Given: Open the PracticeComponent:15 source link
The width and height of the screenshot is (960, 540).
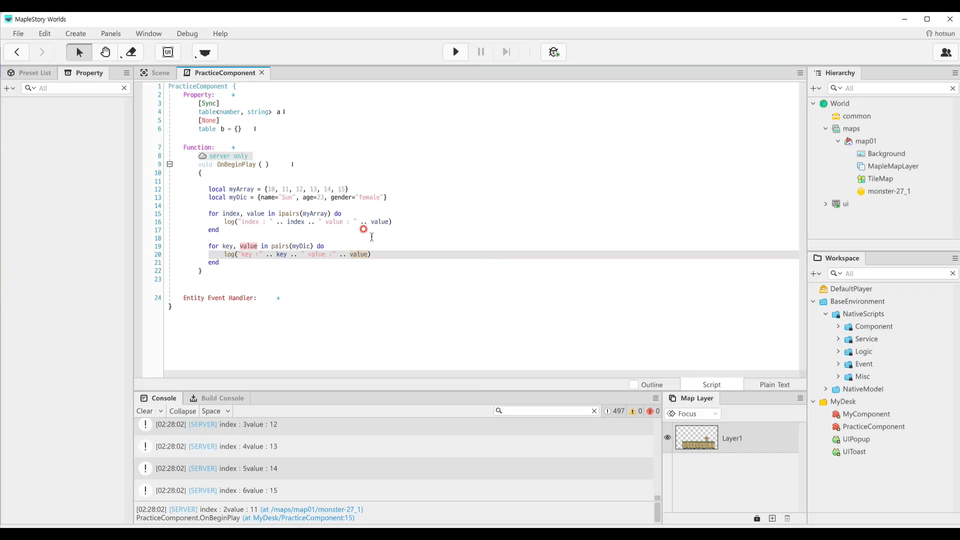Looking at the screenshot, I should click(298, 518).
